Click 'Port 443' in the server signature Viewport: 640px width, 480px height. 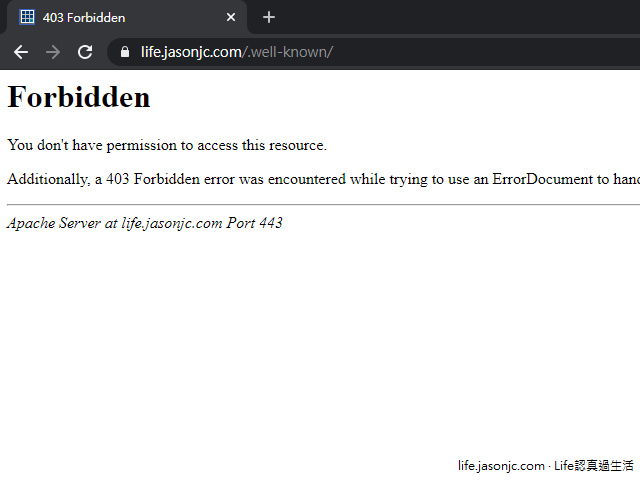pyautogui.click(x=254, y=223)
